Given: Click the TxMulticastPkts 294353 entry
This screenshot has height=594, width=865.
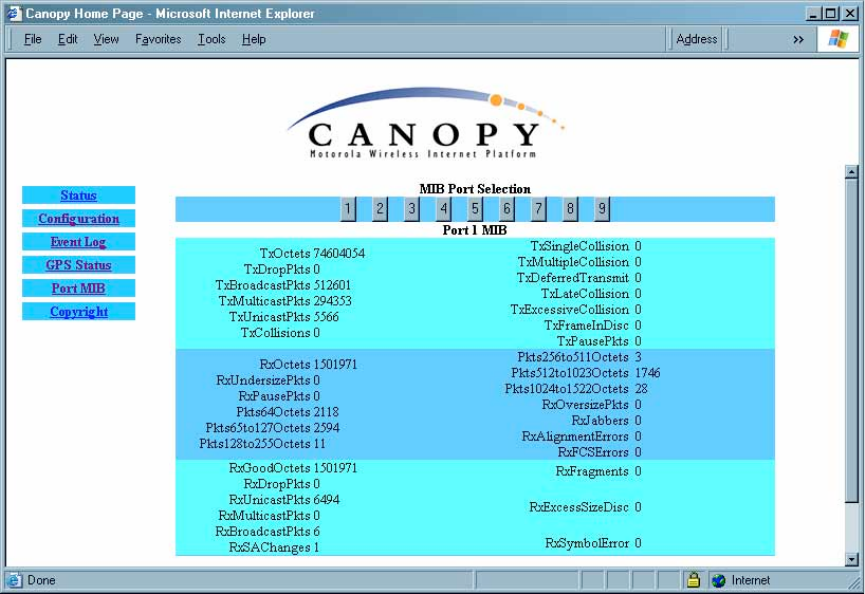Looking at the screenshot, I should click(x=285, y=301).
